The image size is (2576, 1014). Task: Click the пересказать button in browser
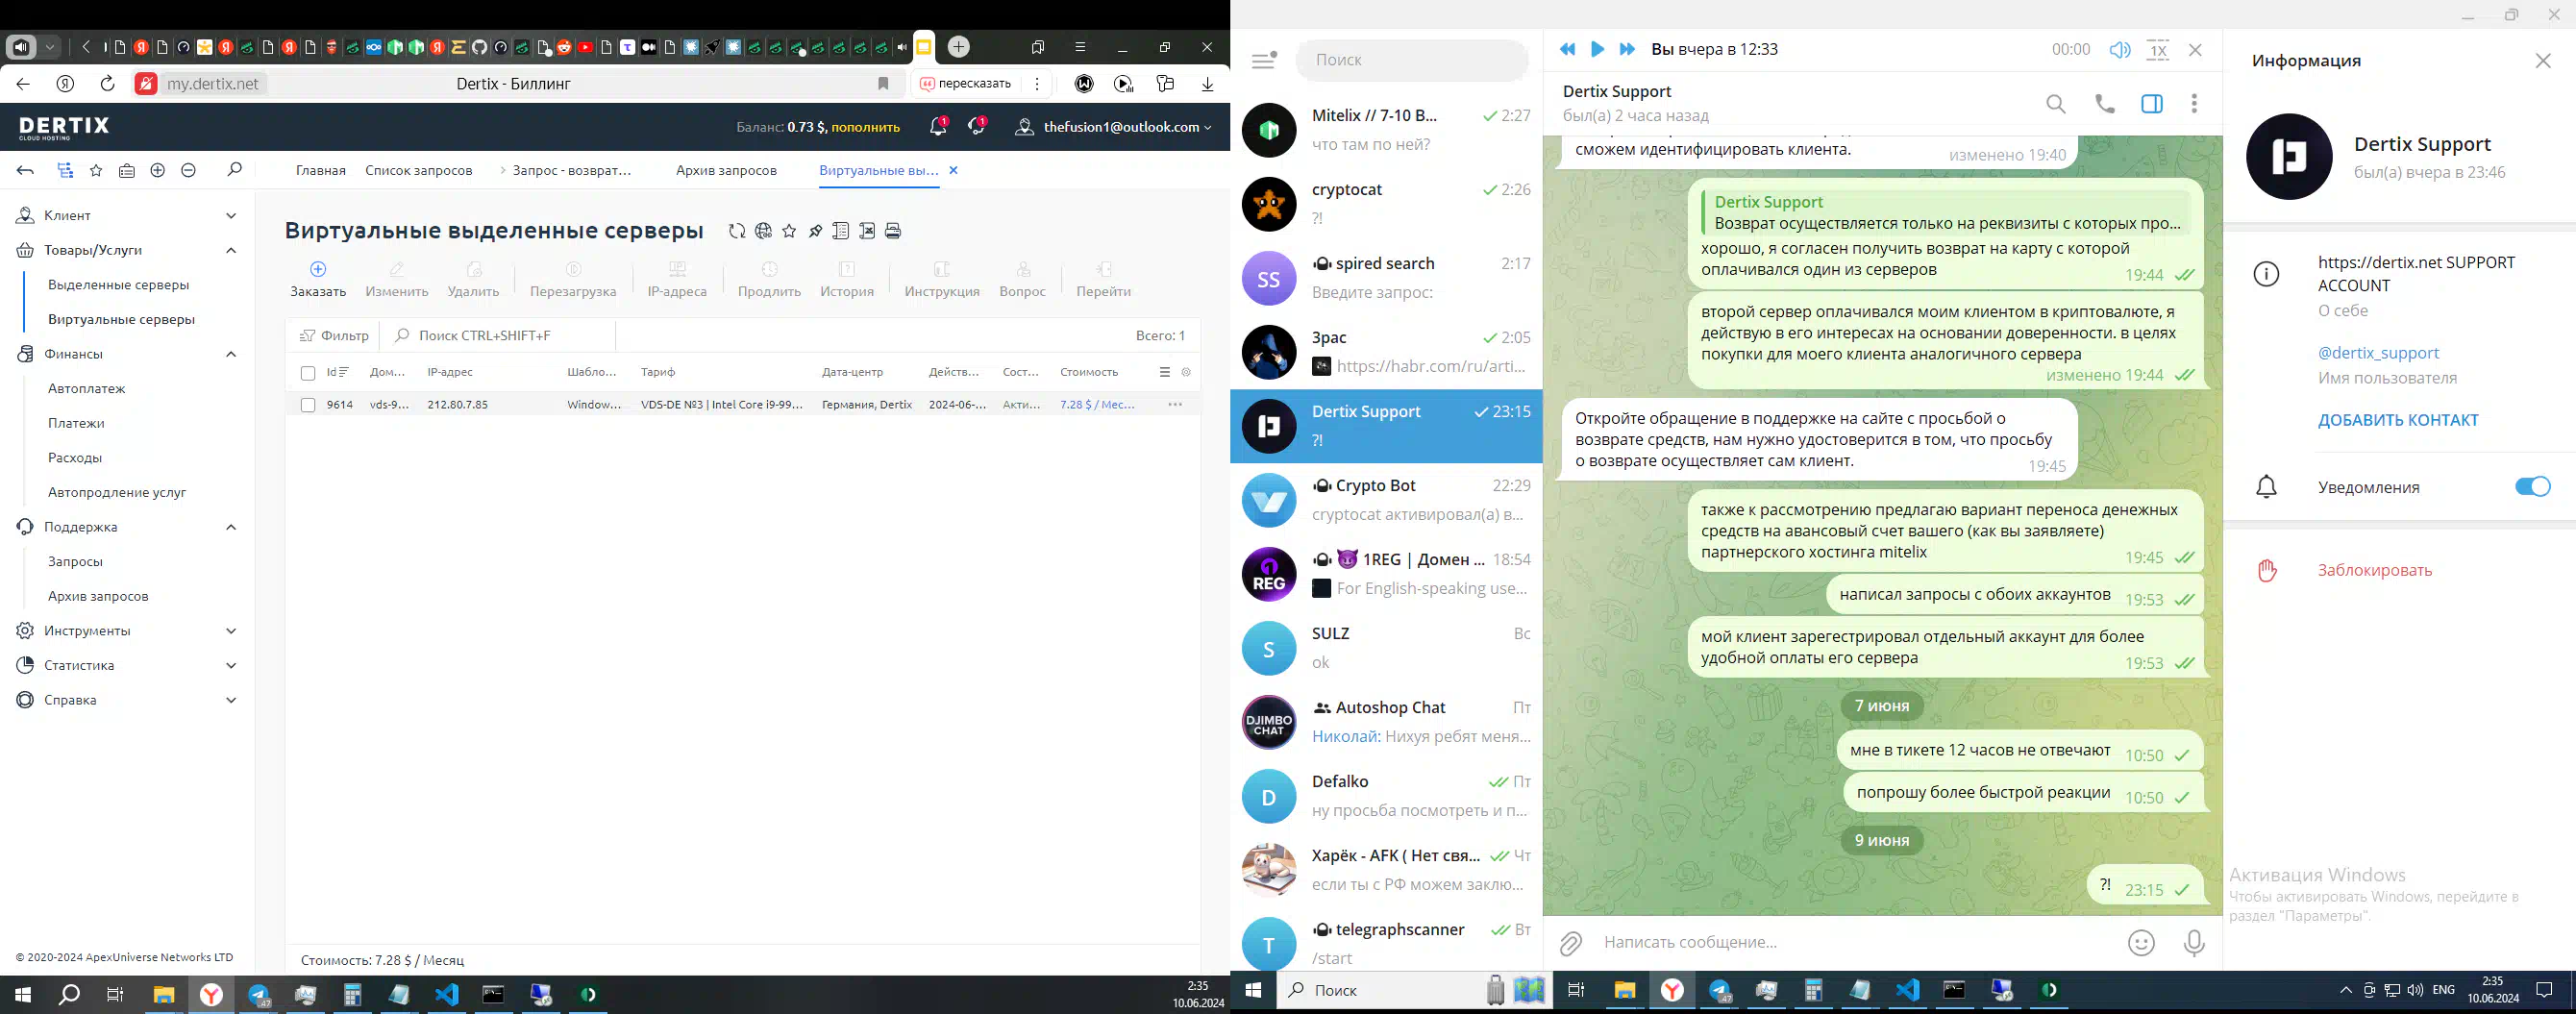click(965, 84)
